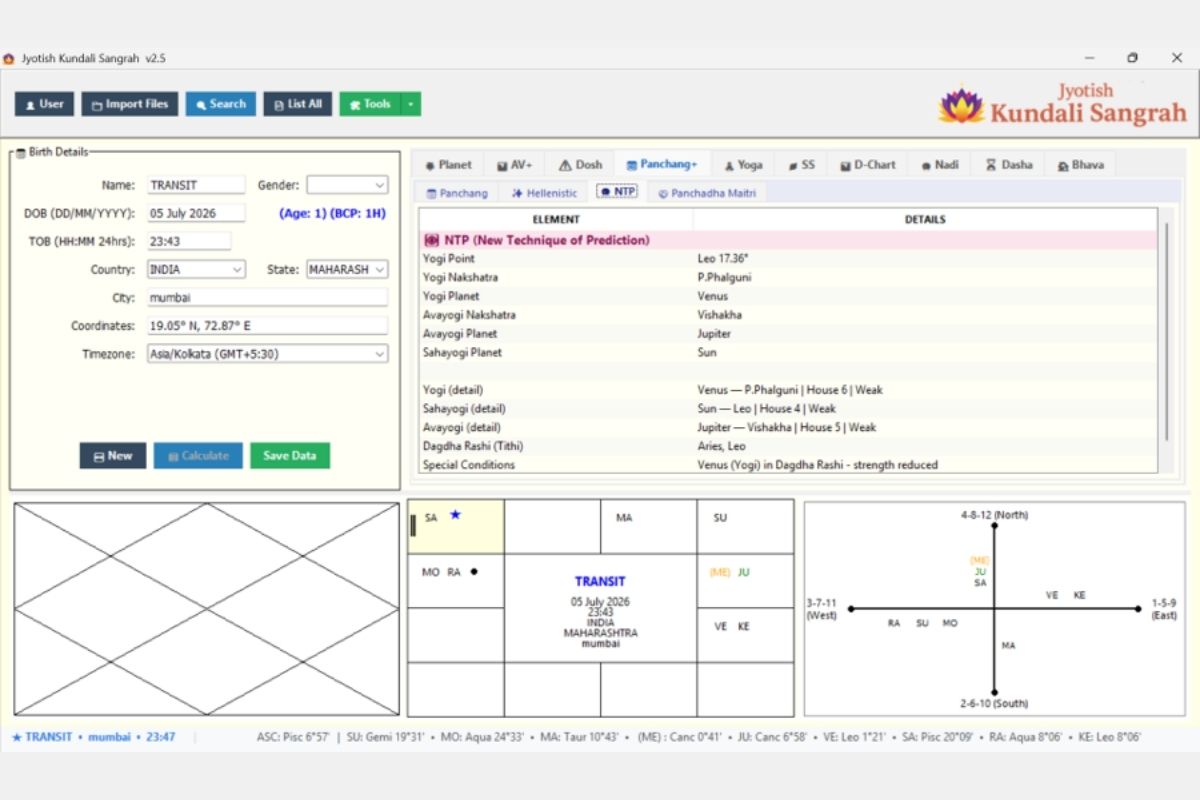Click the Dagdha Rashi (Tithi) row

(788, 446)
